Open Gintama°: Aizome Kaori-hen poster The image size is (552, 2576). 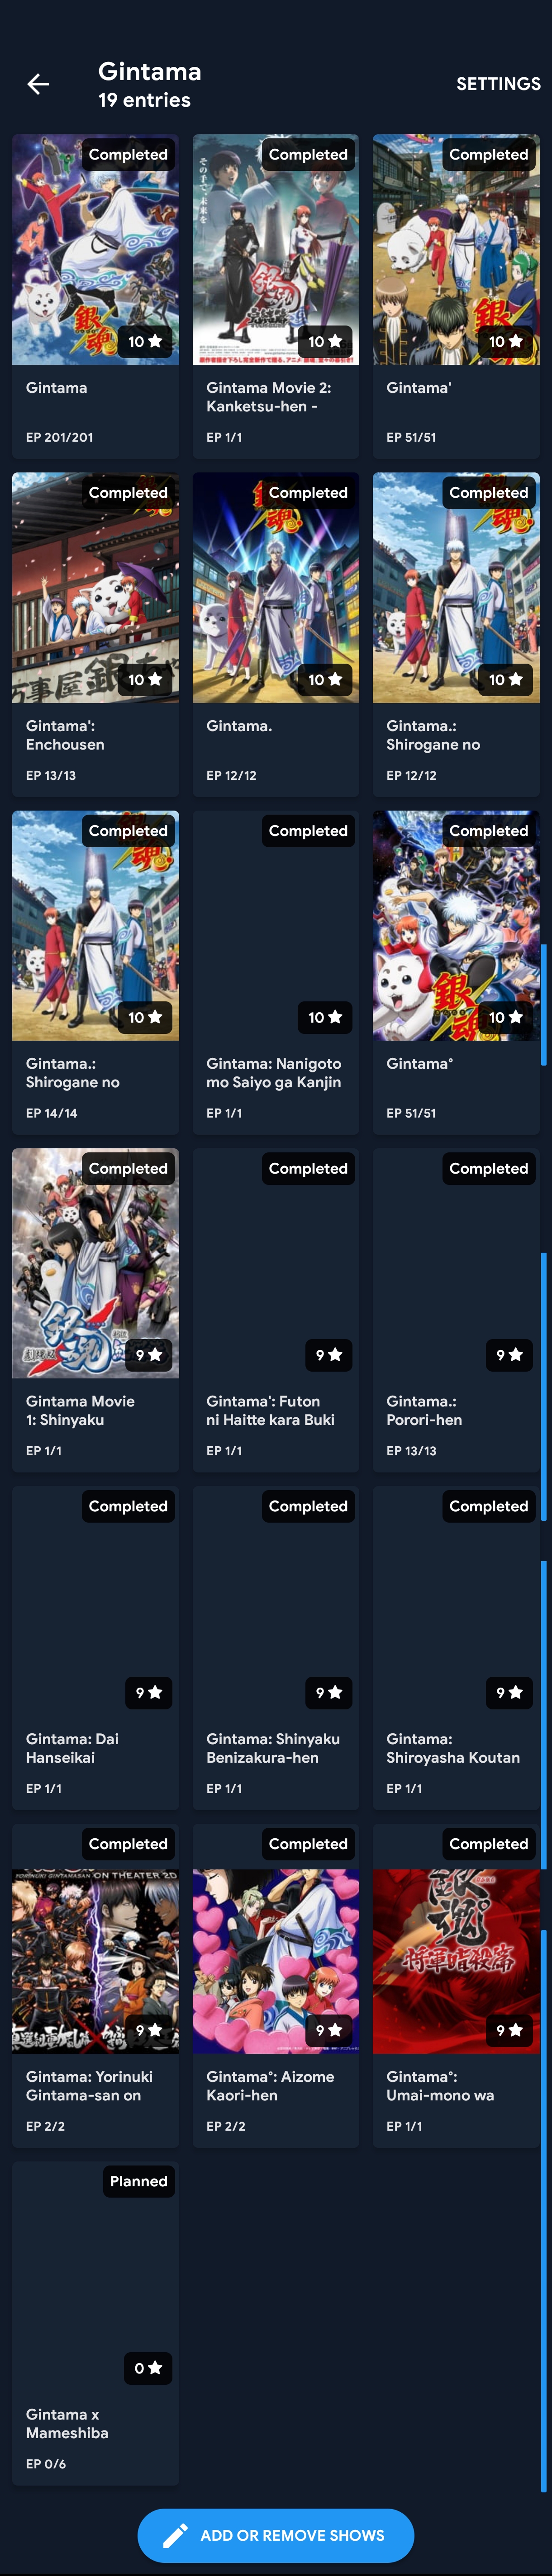pyautogui.click(x=276, y=1961)
